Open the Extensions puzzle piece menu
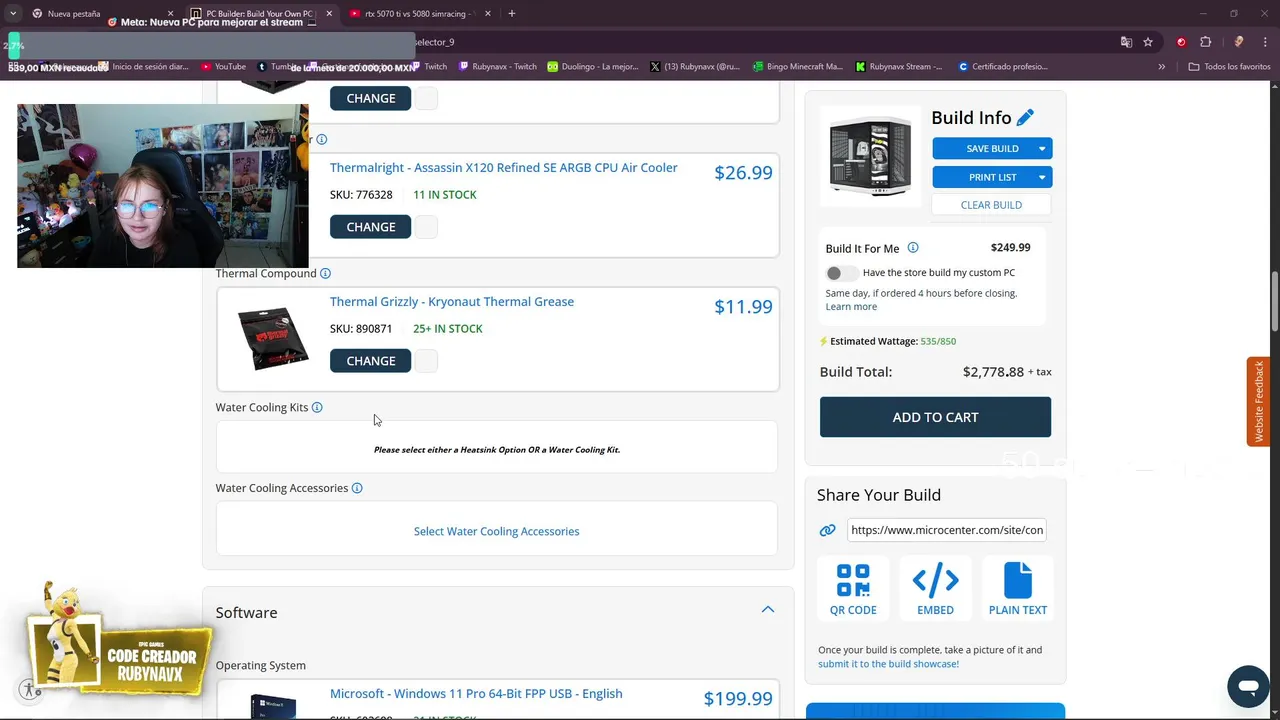 1205,42
